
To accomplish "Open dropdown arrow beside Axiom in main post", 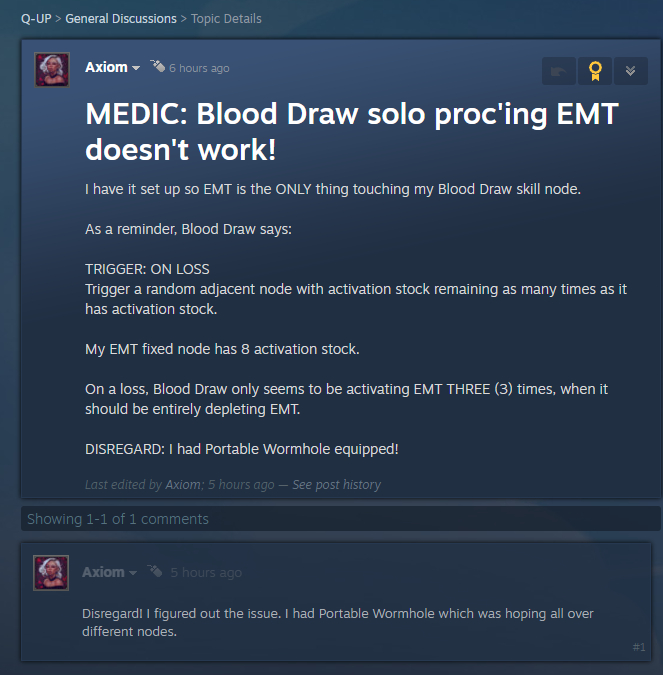I will pyautogui.click(x=136, y=68).
